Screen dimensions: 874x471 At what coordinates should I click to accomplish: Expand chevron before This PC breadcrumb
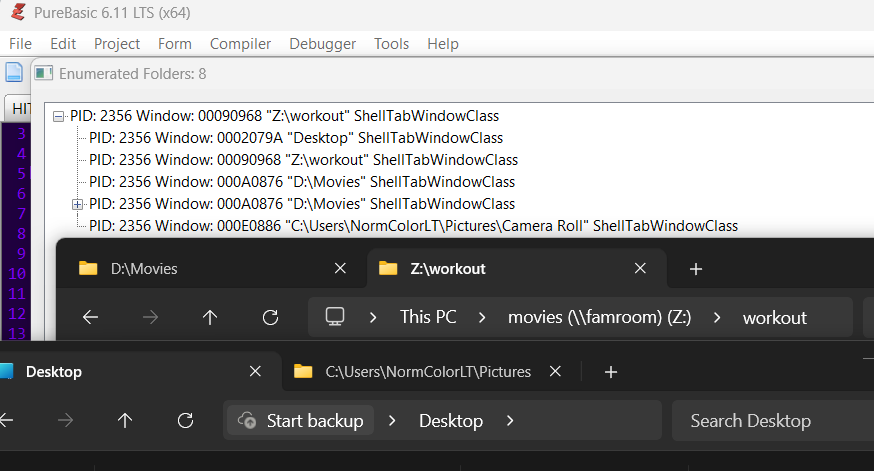(x=373, y=317)
